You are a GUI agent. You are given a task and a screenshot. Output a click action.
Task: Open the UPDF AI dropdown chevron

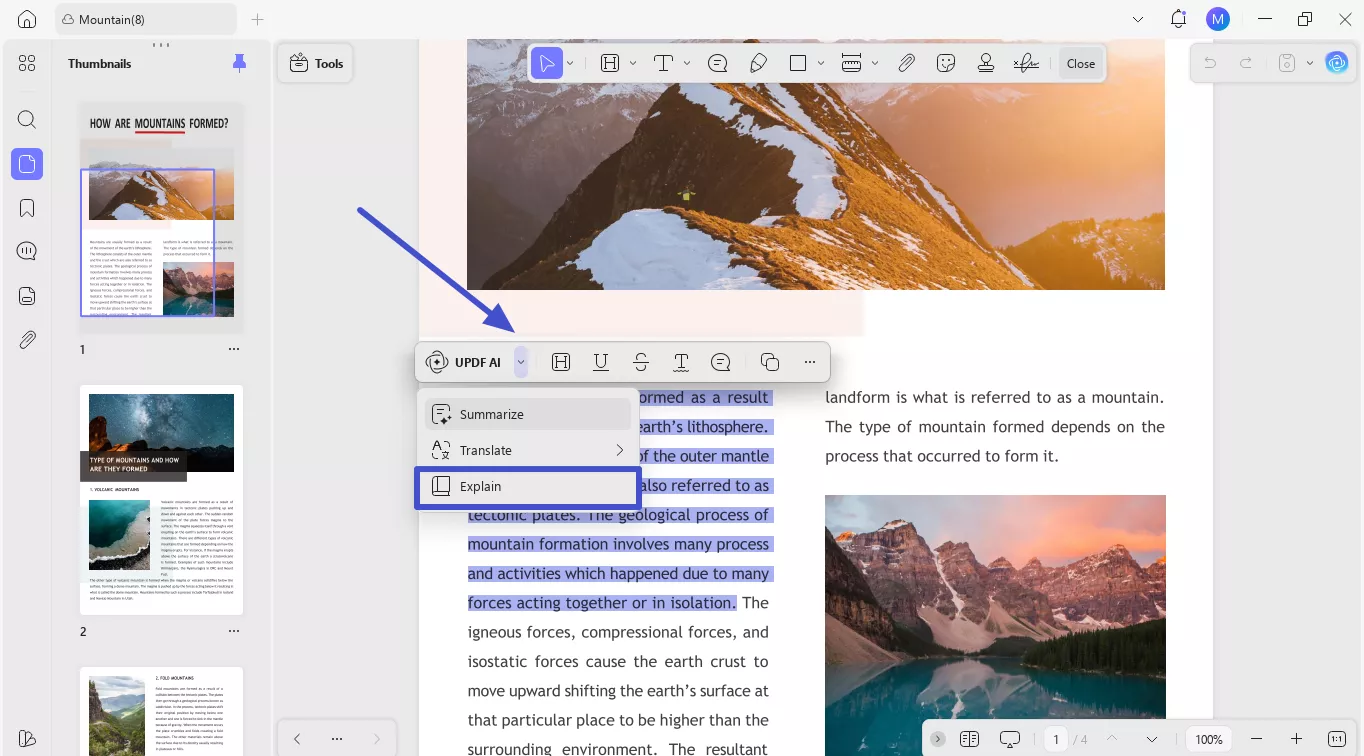(x=521, y=361)
